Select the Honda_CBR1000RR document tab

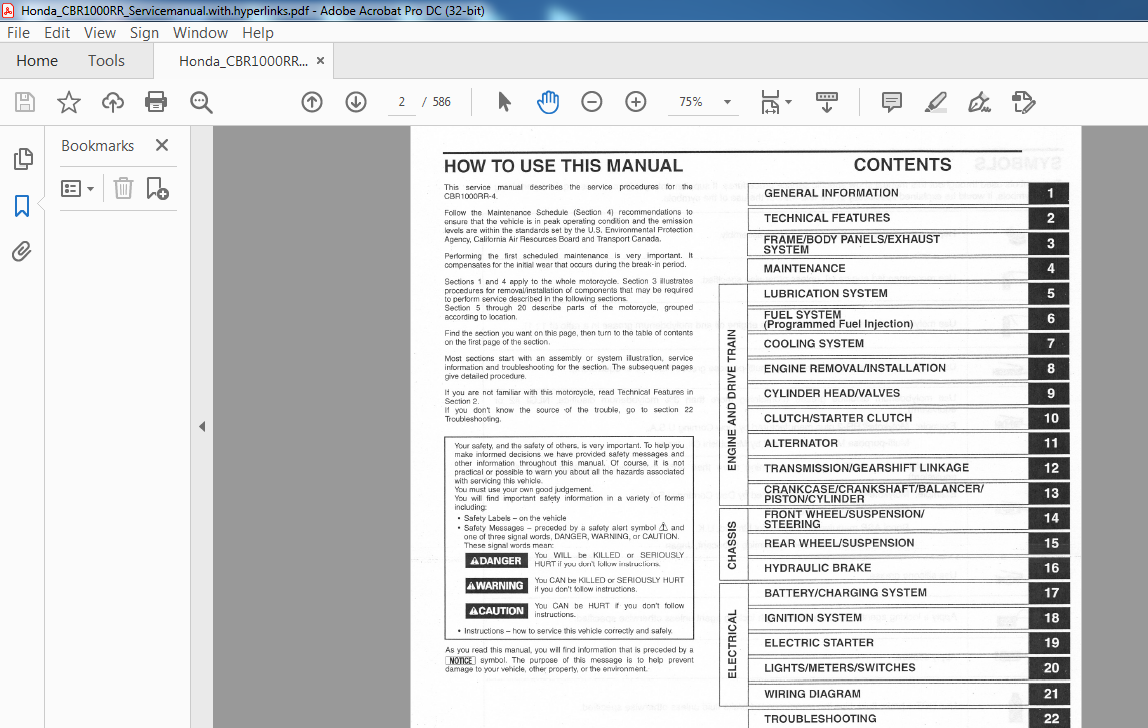click(x=243, y=61)
